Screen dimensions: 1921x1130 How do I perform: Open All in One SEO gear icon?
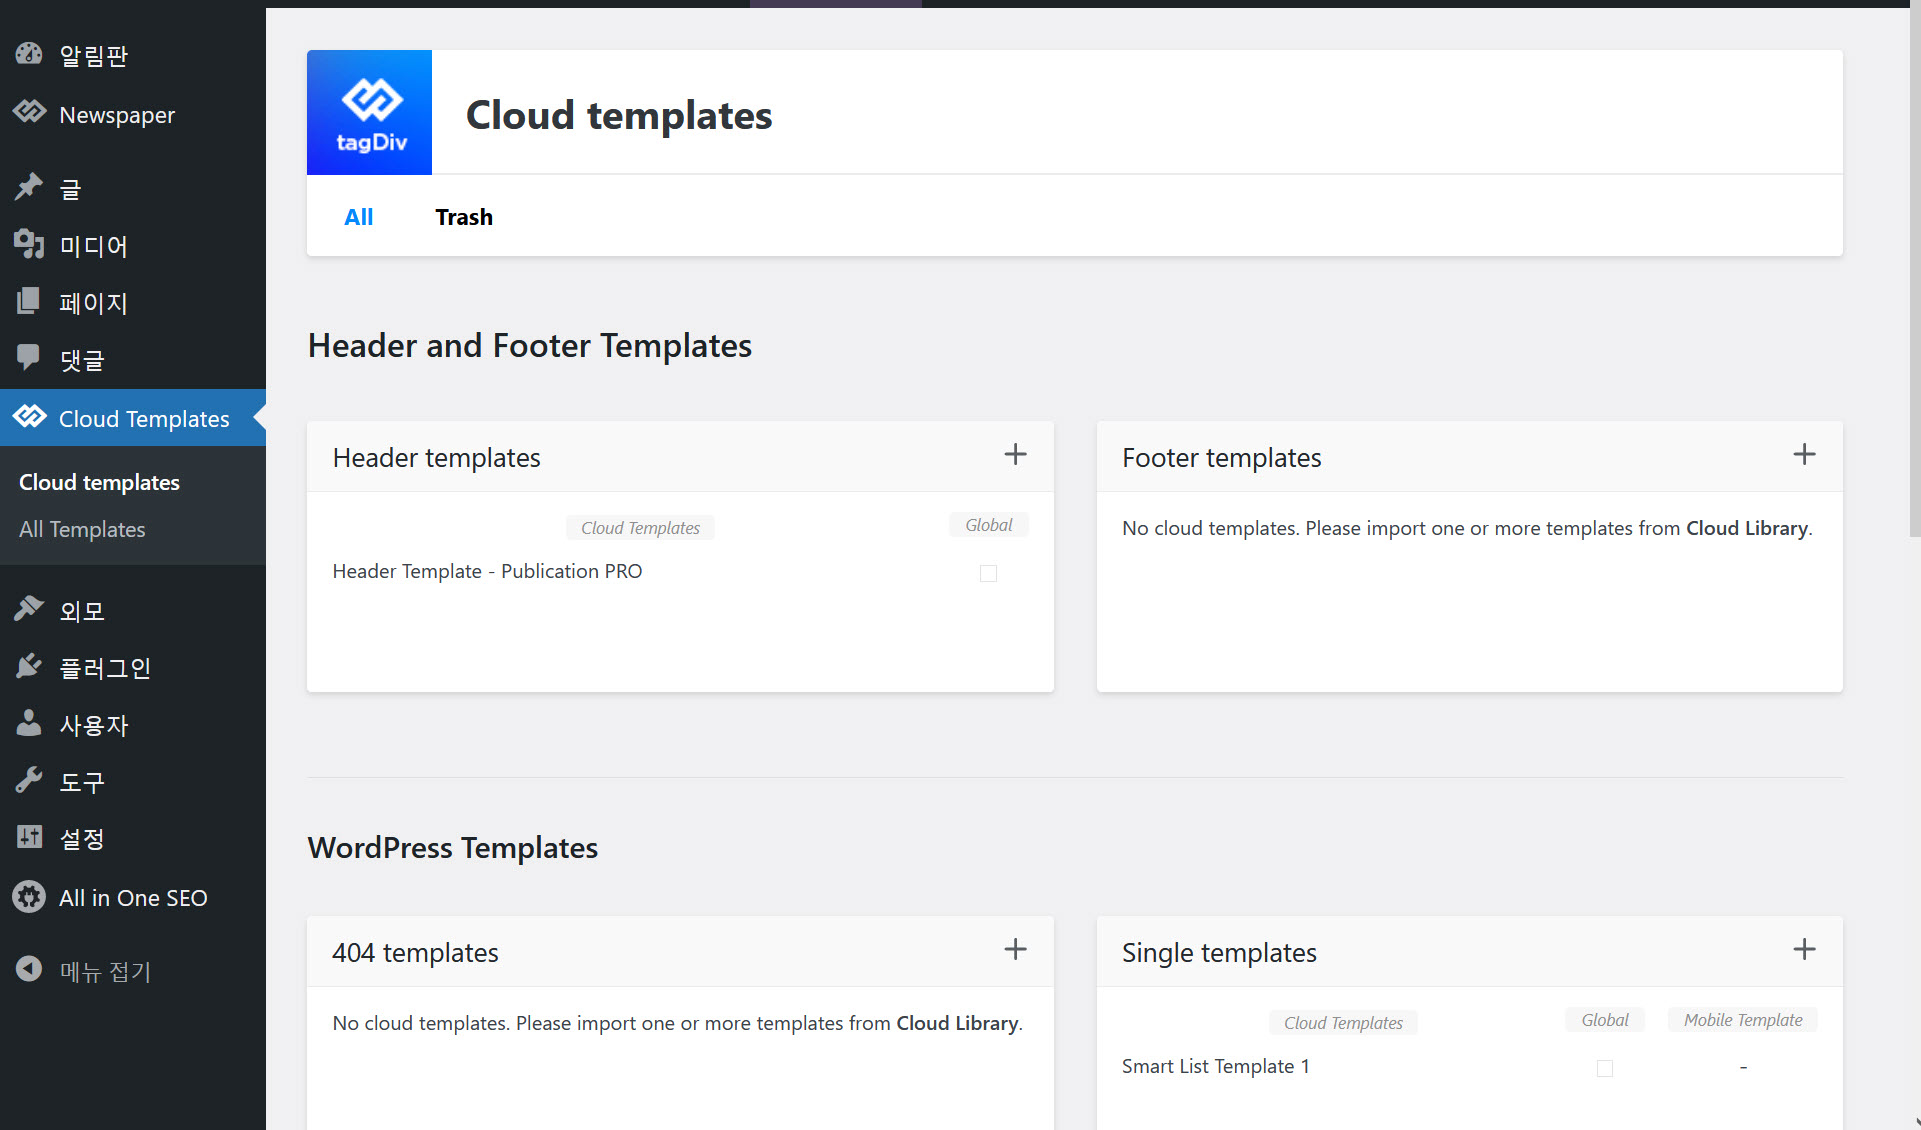click(29, 897)
